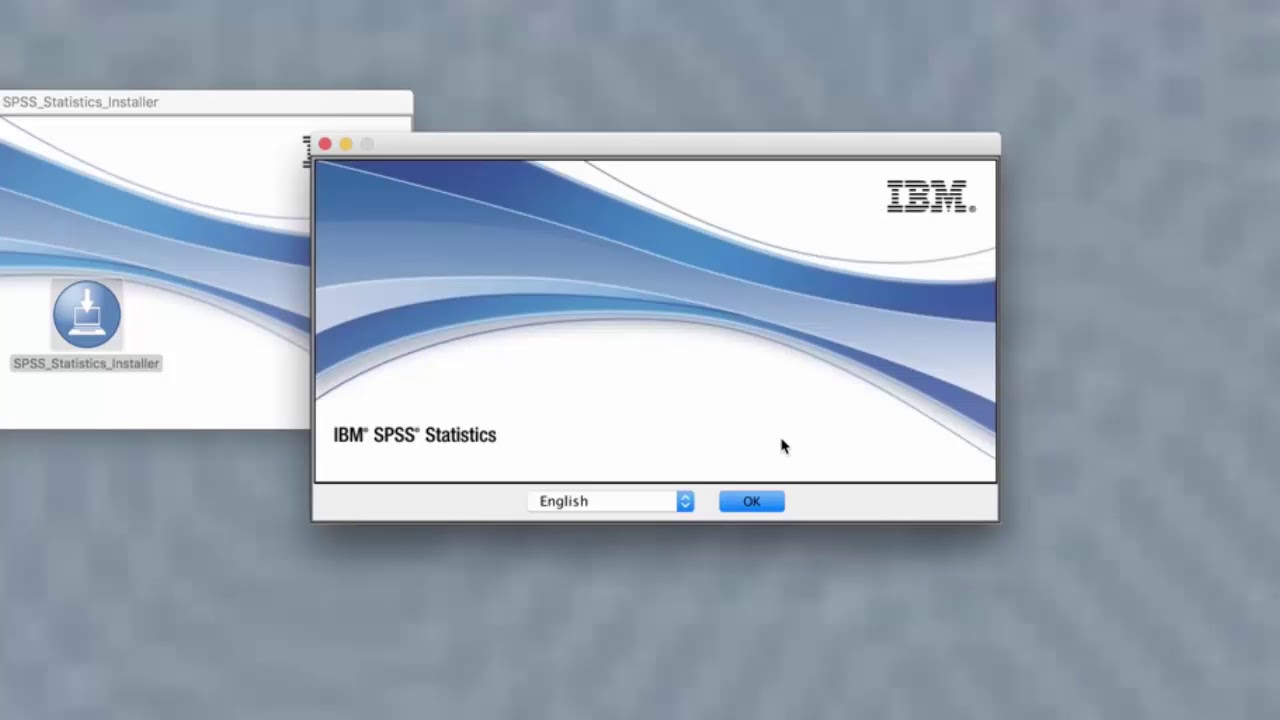1280x720 pixels.
Task: Open the SPSS_Statistics_Installer disk icon
Action: pyautogui.click(x=87, y=315)
